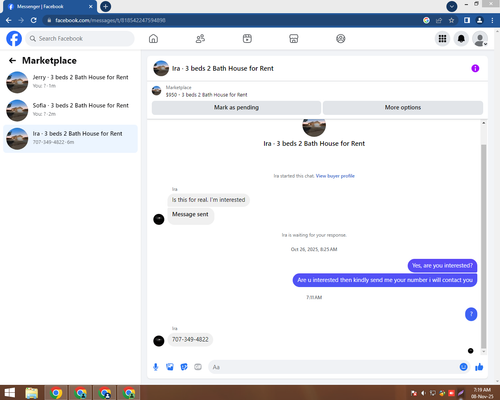Click the More options button
This screenshot has width=500, height=400.
pyautogui.click(x=403, y=107)
